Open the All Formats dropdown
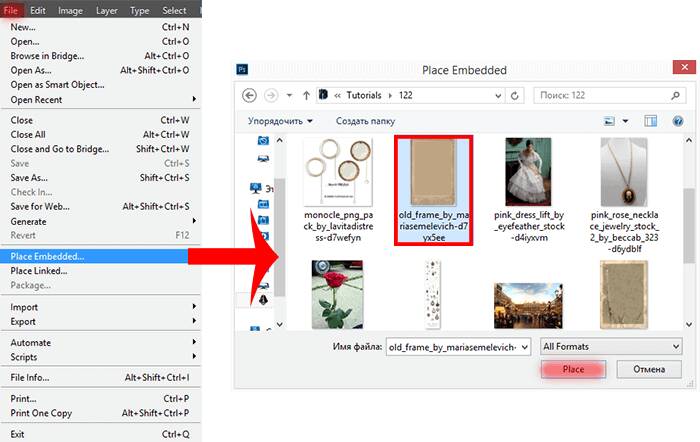This screenshot has width=700, height=442. (611, 347)
